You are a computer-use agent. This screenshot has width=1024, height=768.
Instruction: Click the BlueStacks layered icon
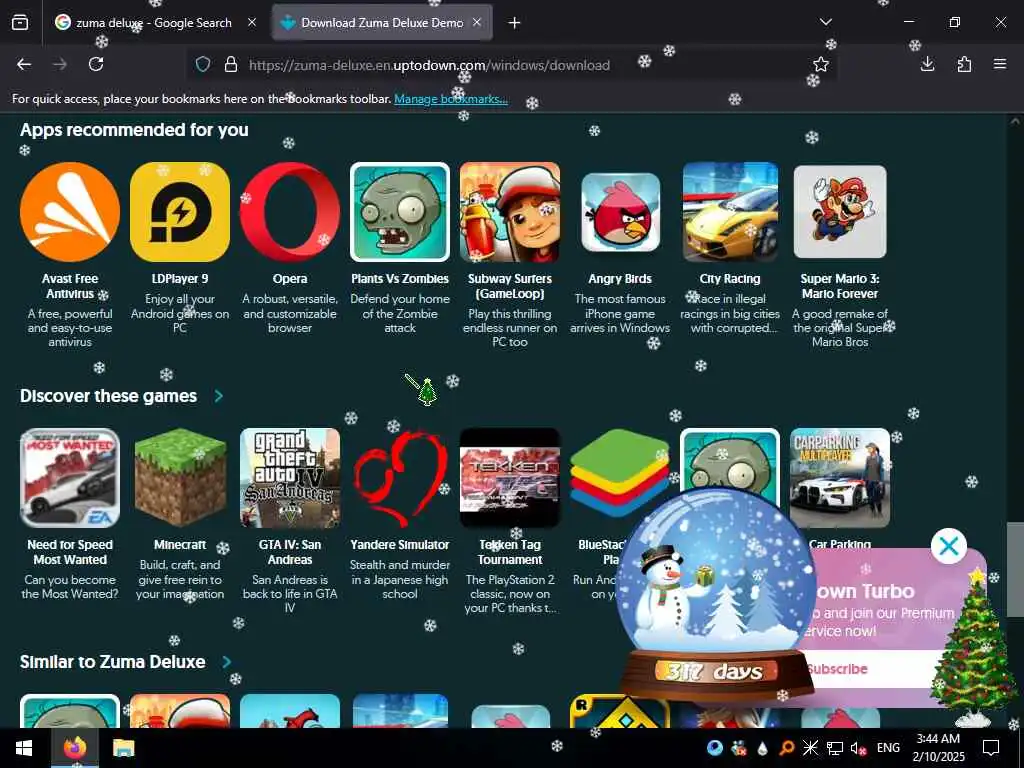(619, 473)
